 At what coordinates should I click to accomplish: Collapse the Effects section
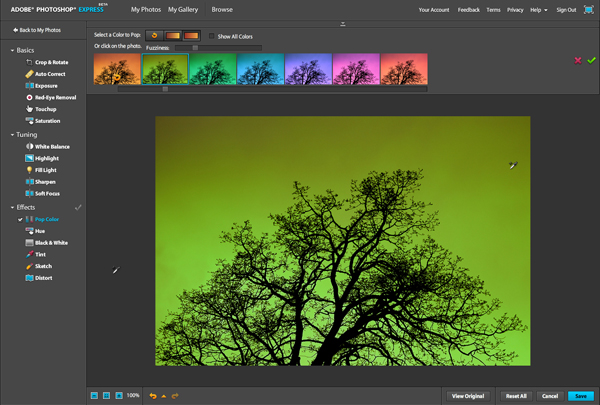12,207
